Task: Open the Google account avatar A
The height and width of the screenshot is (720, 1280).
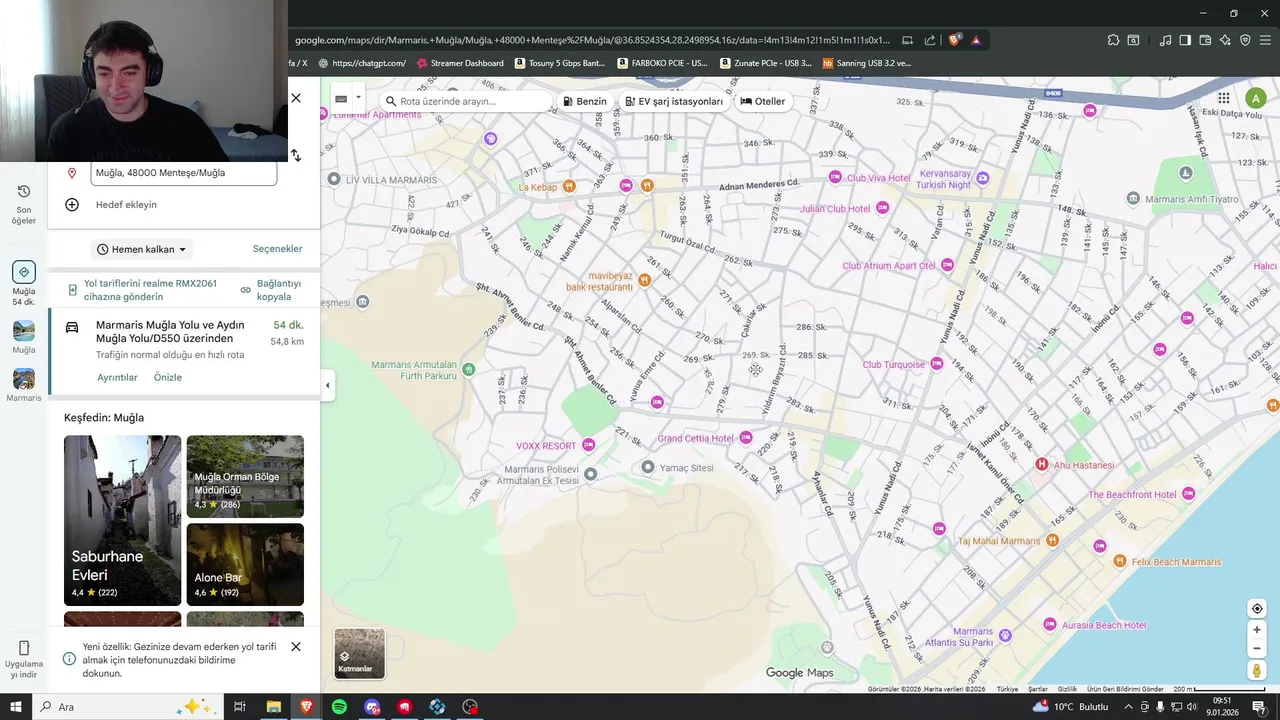Action: coord(1255,98)
